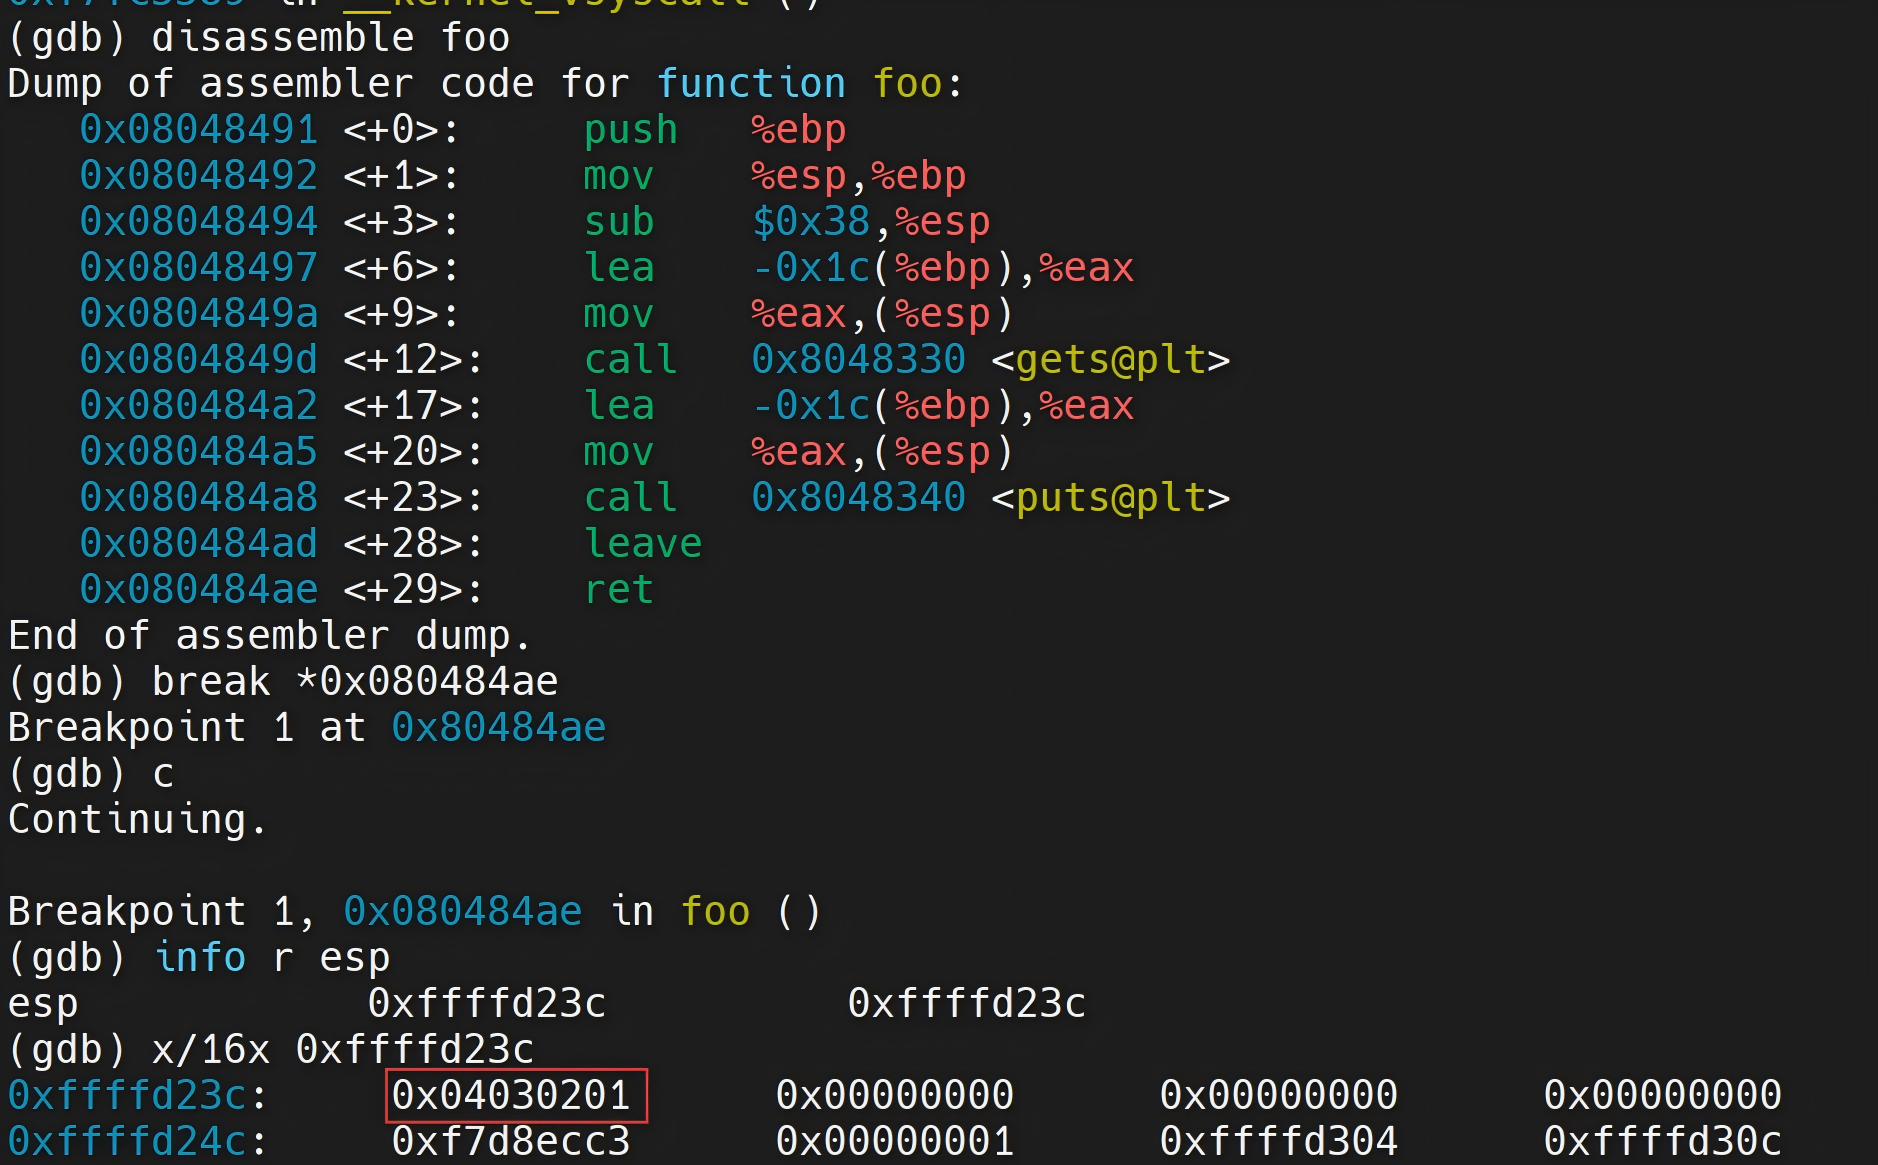This screenshot has height=1165, width=1878.
Task: Click the red-boxed value 0x04030201
Action: point(512,1095)
